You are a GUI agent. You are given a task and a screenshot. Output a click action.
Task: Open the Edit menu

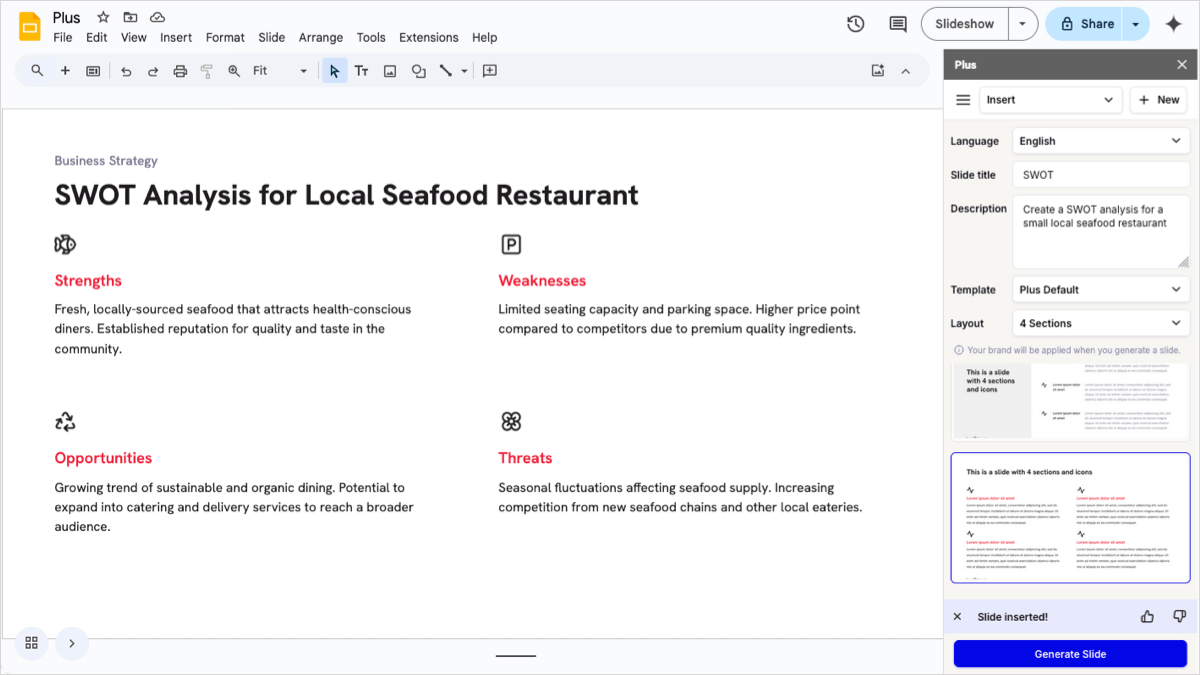pyautogui.click(x=96, y=38)
